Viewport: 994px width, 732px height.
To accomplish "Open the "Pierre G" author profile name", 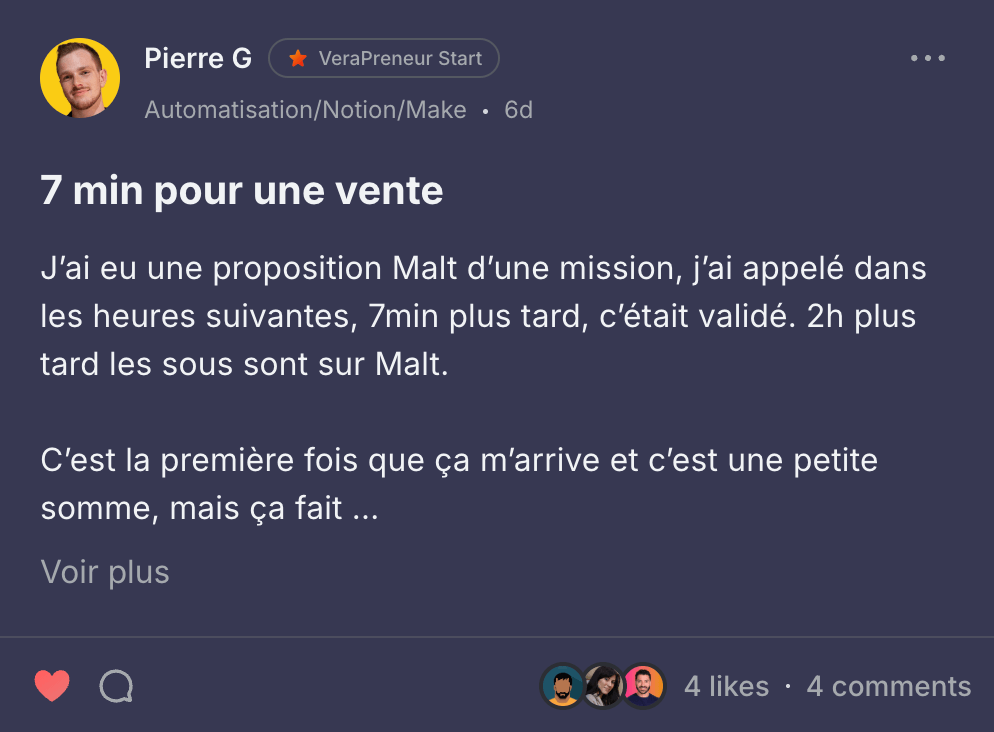I will point(198,58).
